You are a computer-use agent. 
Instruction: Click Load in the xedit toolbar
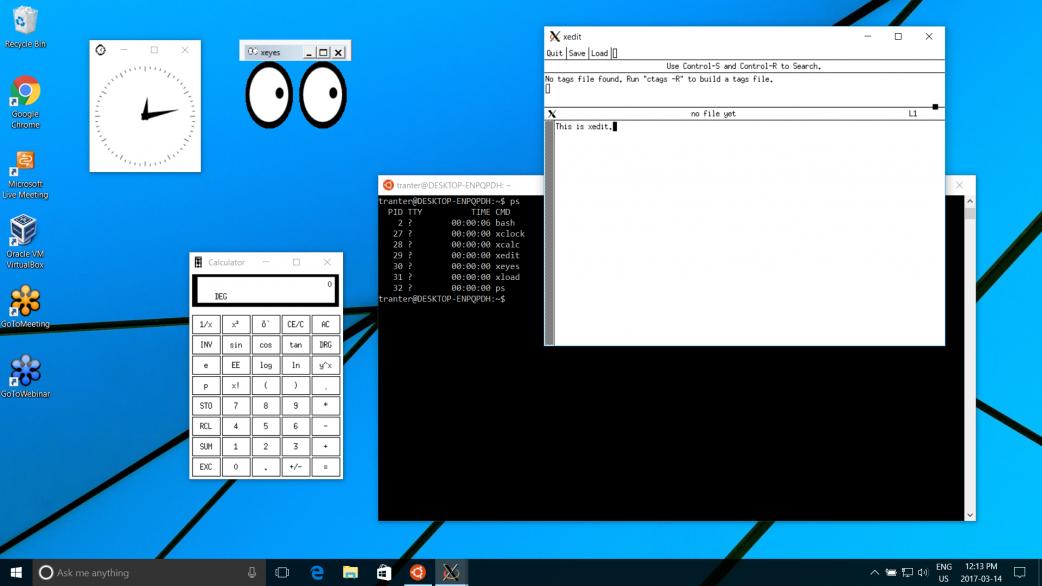tap(599, 54)
